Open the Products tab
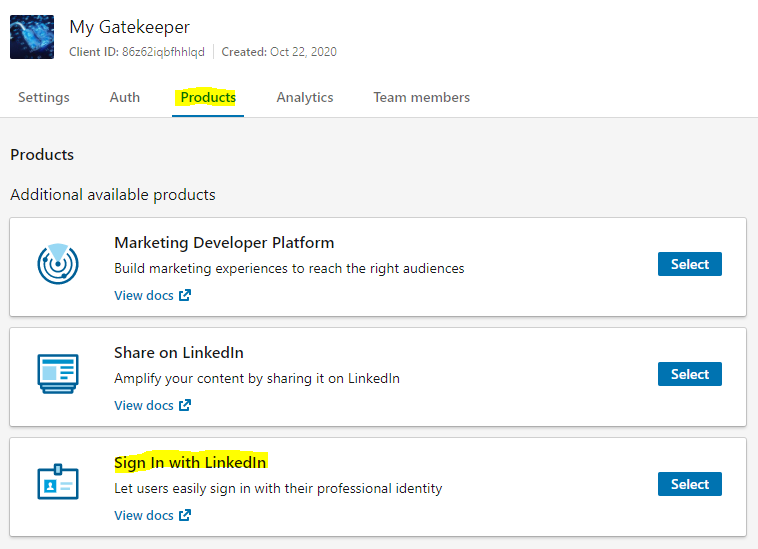 [x=208, y=98]
